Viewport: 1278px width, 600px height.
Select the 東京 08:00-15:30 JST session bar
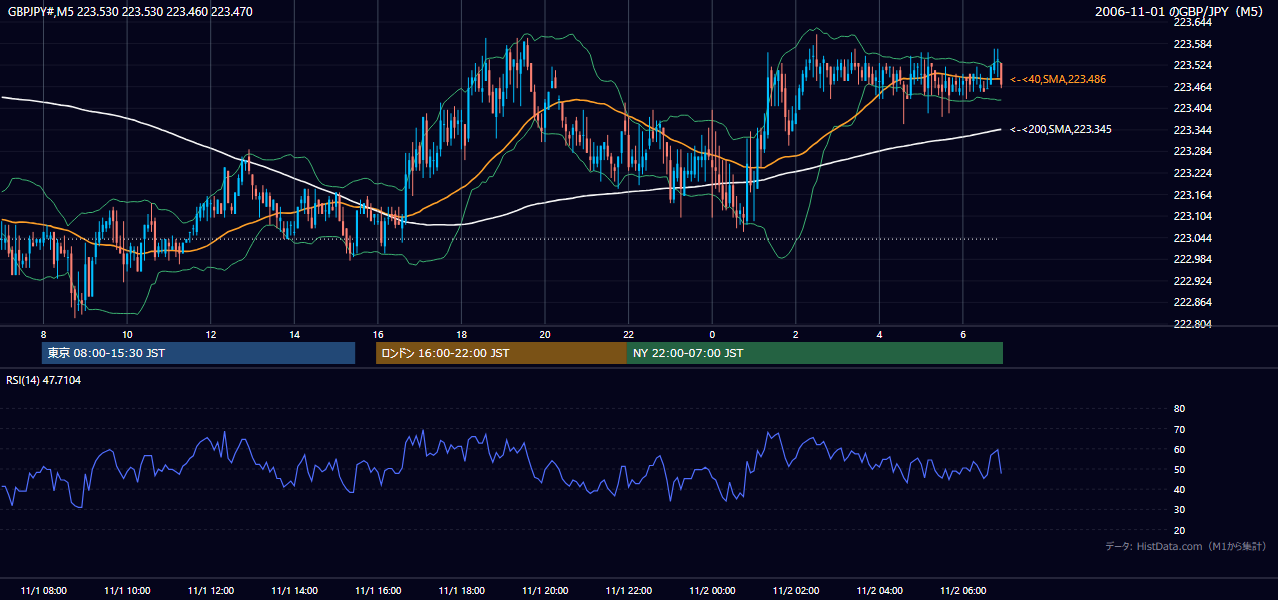point(198,353)
